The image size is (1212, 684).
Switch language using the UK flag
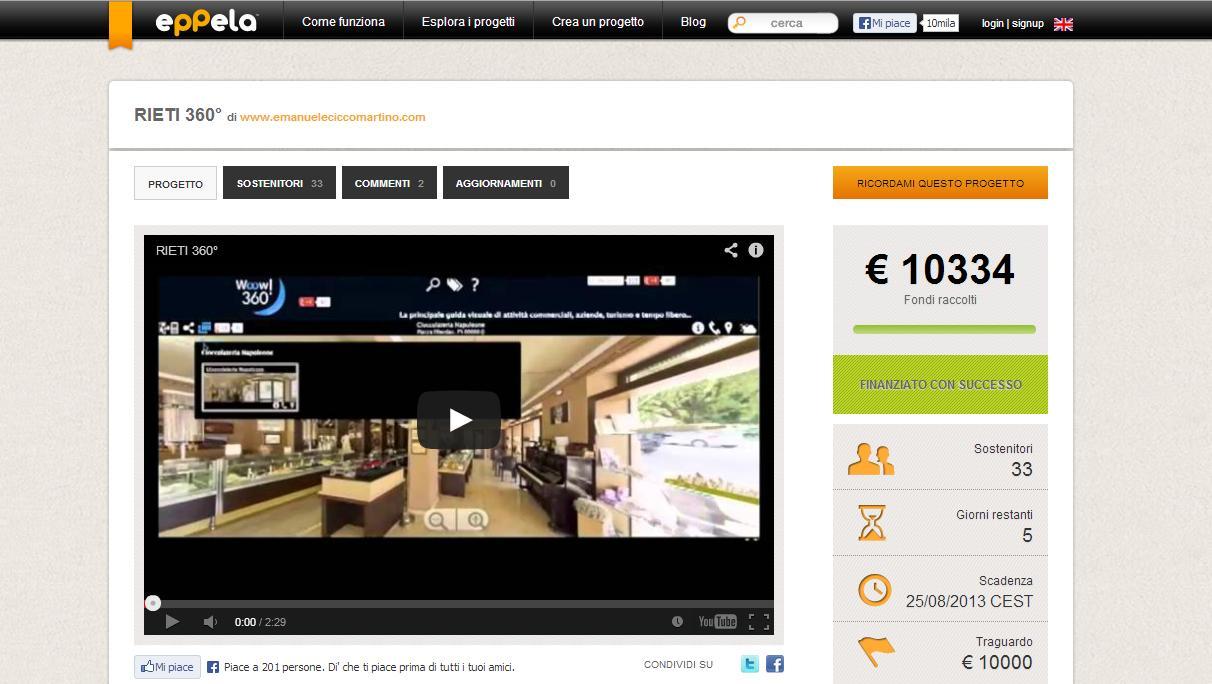click(1063, 24)
